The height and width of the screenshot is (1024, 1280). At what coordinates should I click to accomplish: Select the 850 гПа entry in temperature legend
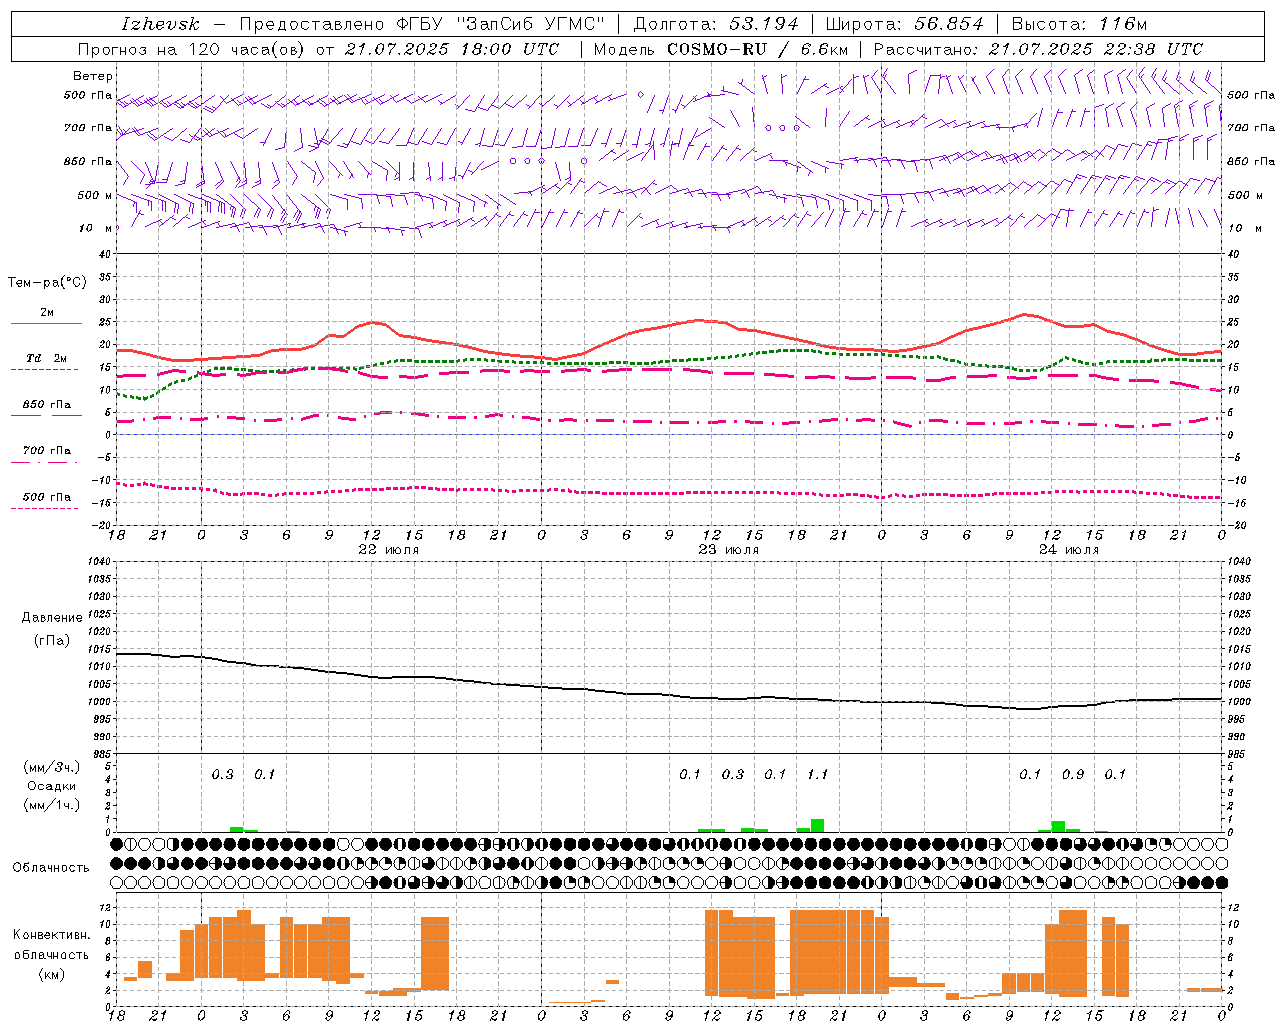[x=47, y=405]
